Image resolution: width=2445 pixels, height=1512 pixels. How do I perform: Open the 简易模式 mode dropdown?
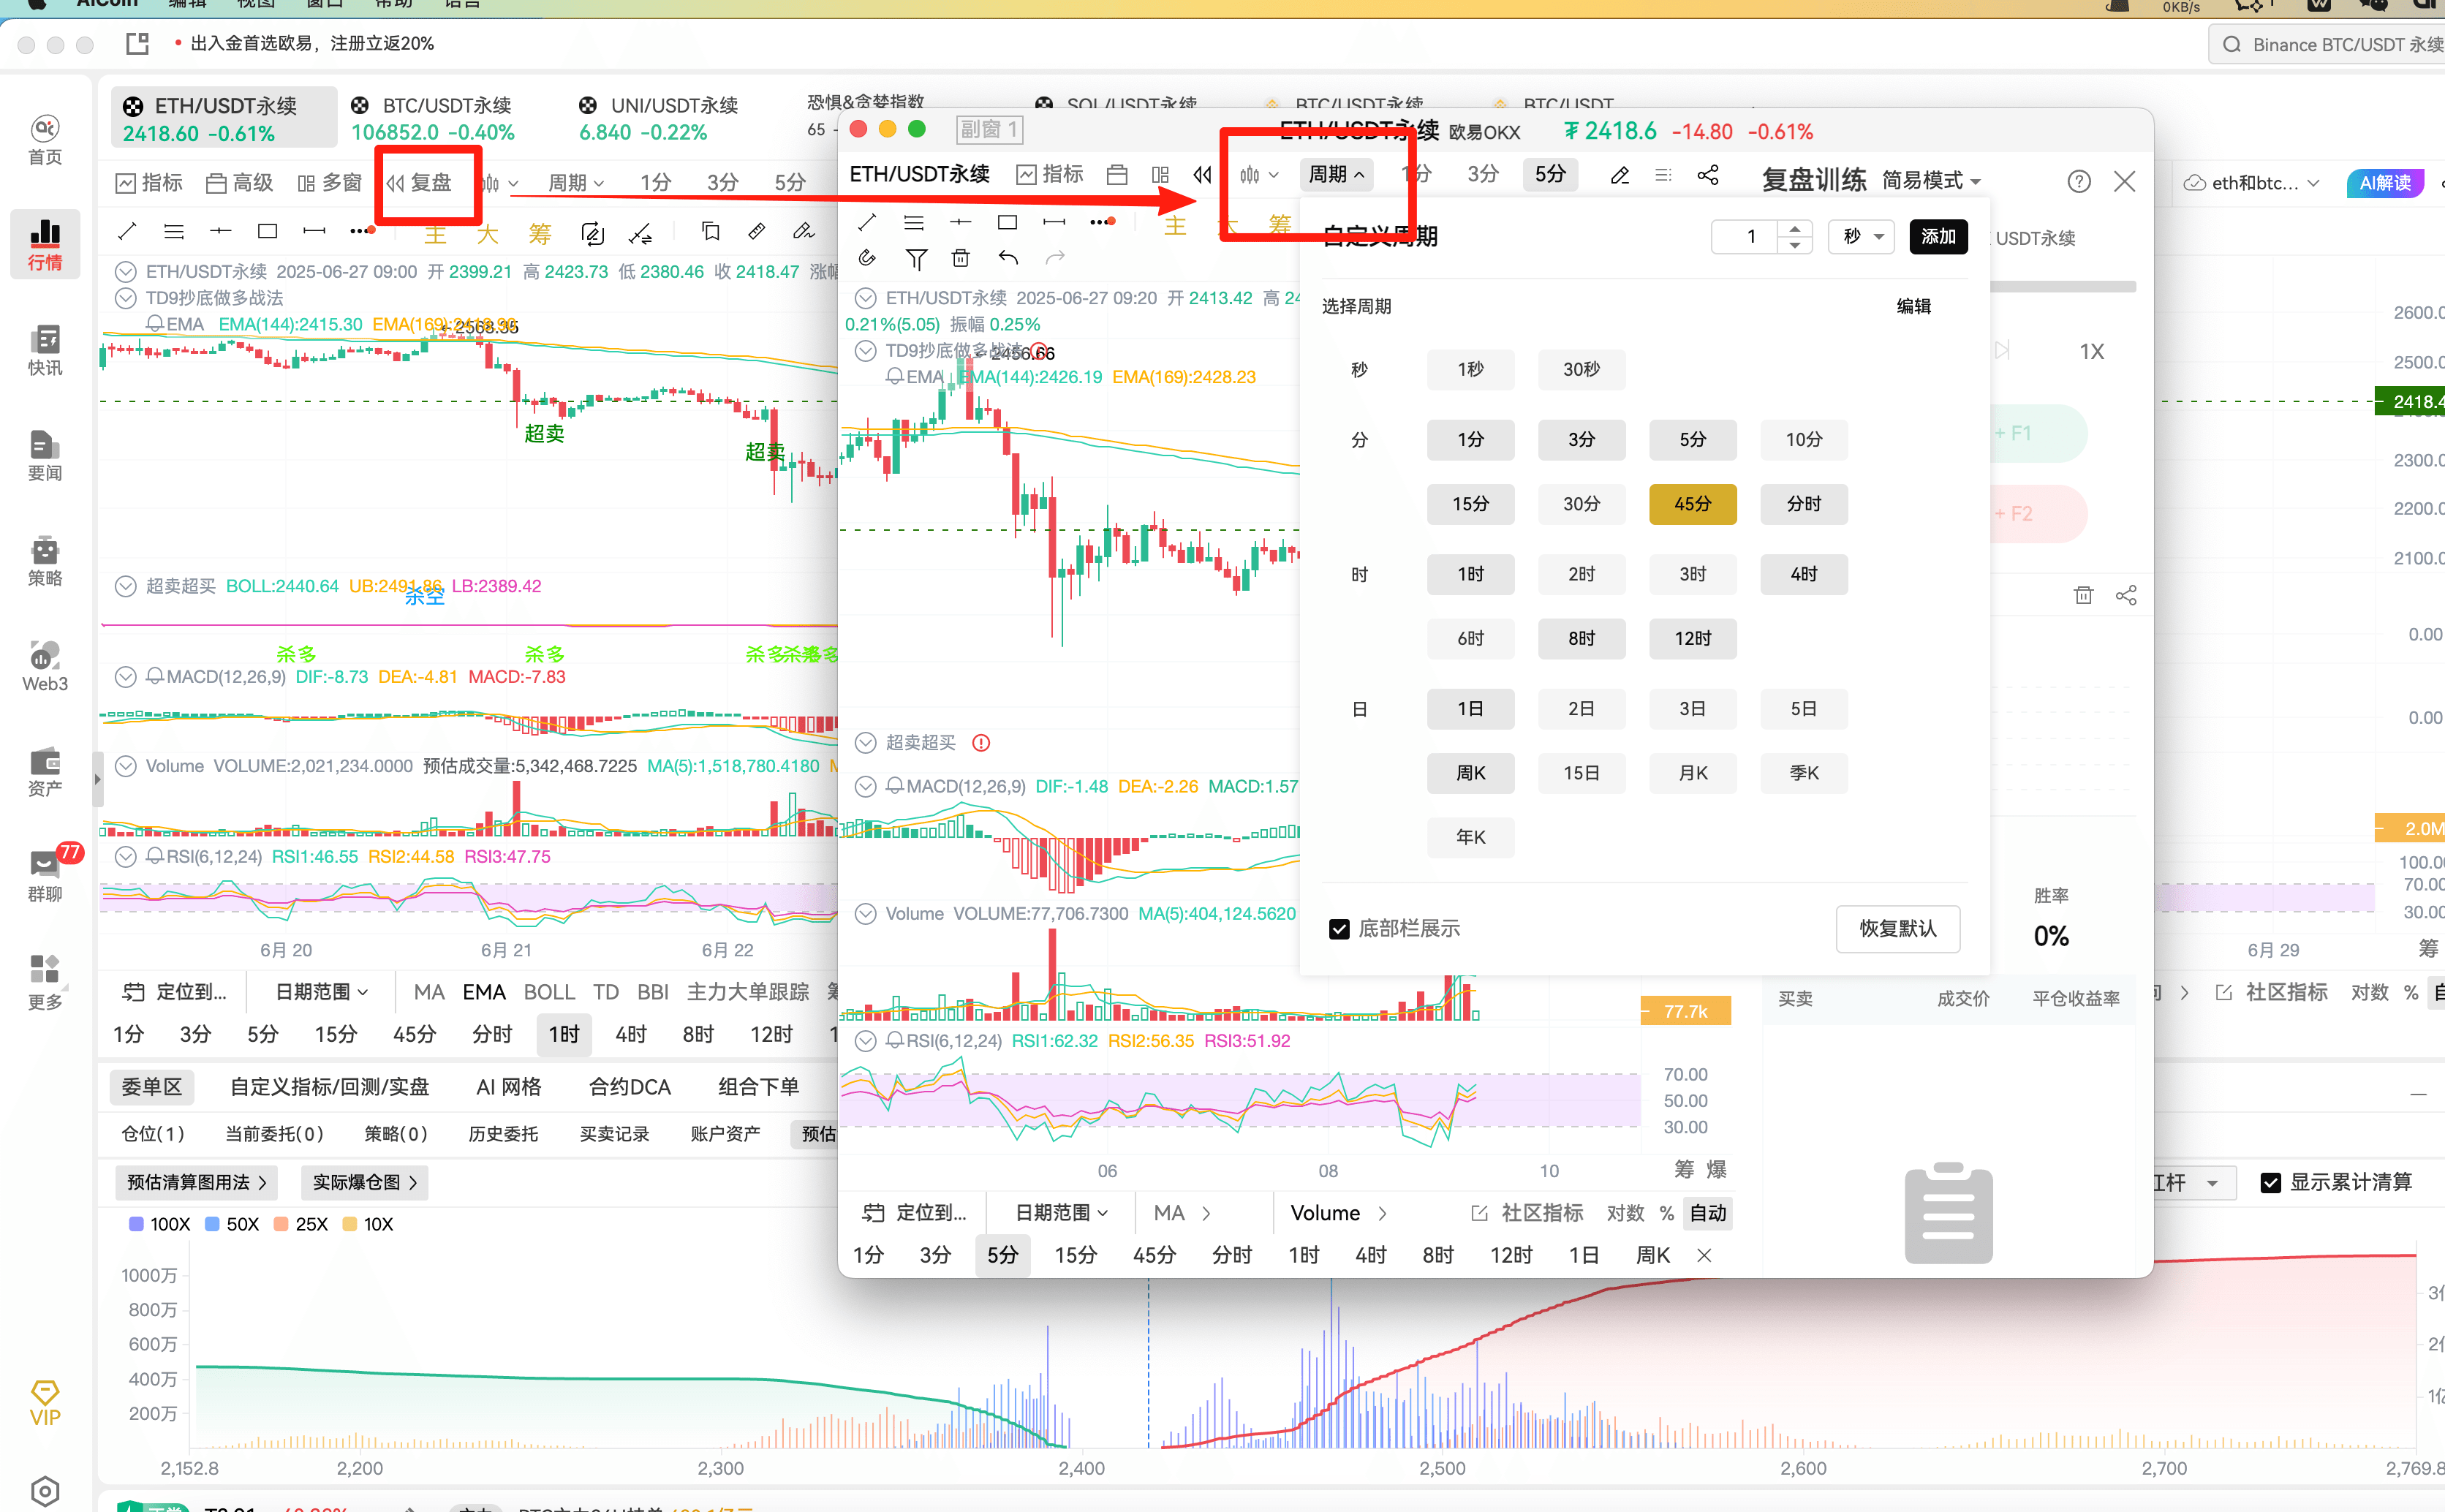pyautogui.click(x=1931, y=180)
